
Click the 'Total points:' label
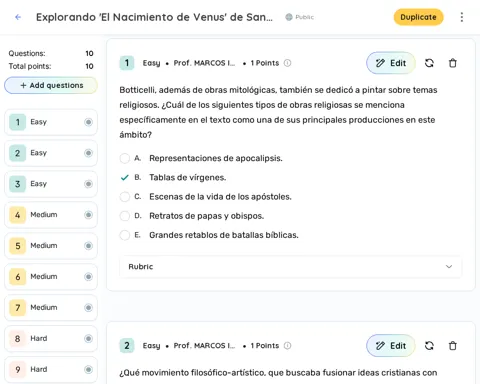pos(30,66)
